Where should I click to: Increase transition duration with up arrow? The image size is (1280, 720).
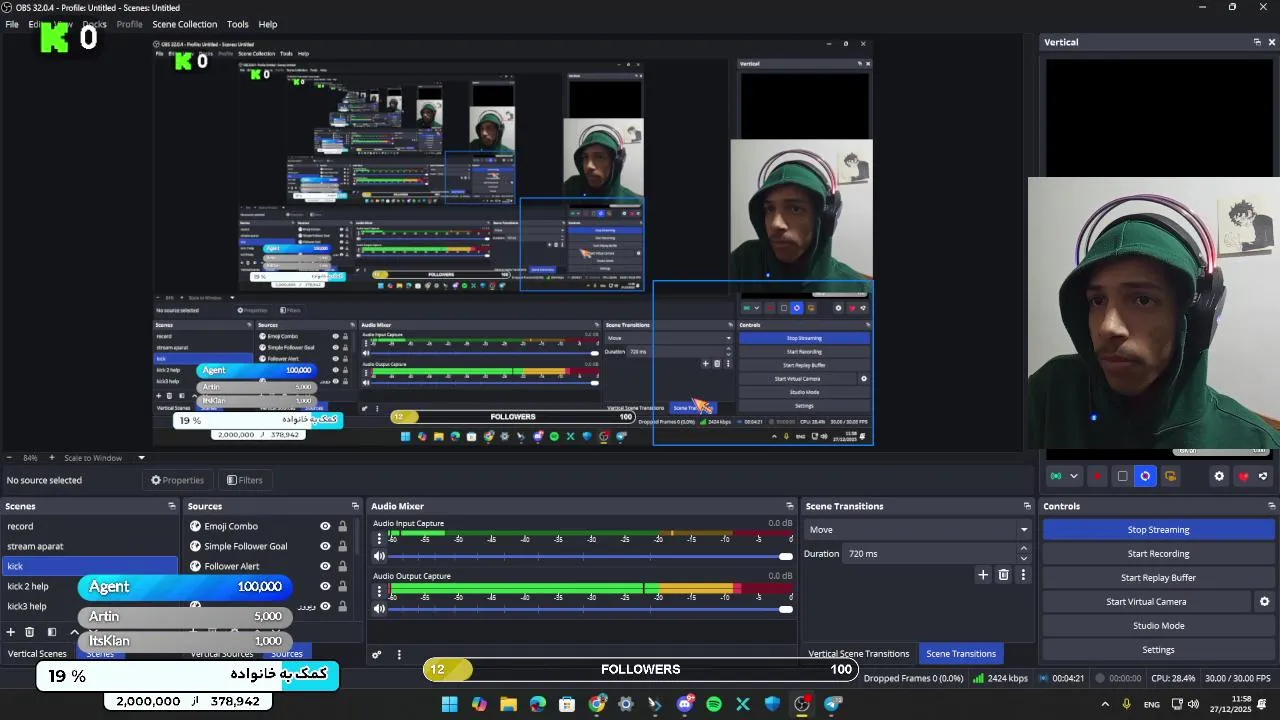click(1023, 549)
